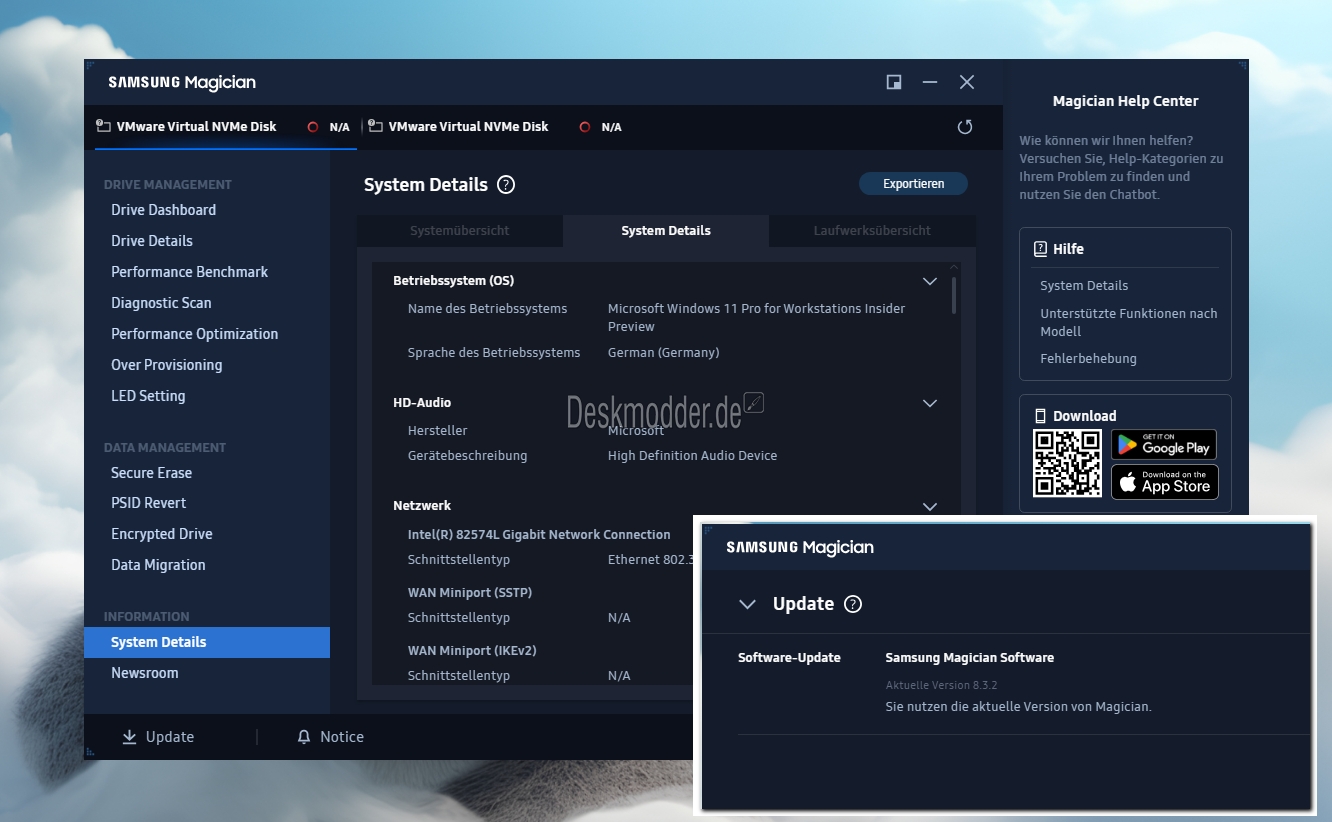This screenshot has height=822, width=1332.
Task: Click the phone icon beside Download
Action: pos(1040,416)
